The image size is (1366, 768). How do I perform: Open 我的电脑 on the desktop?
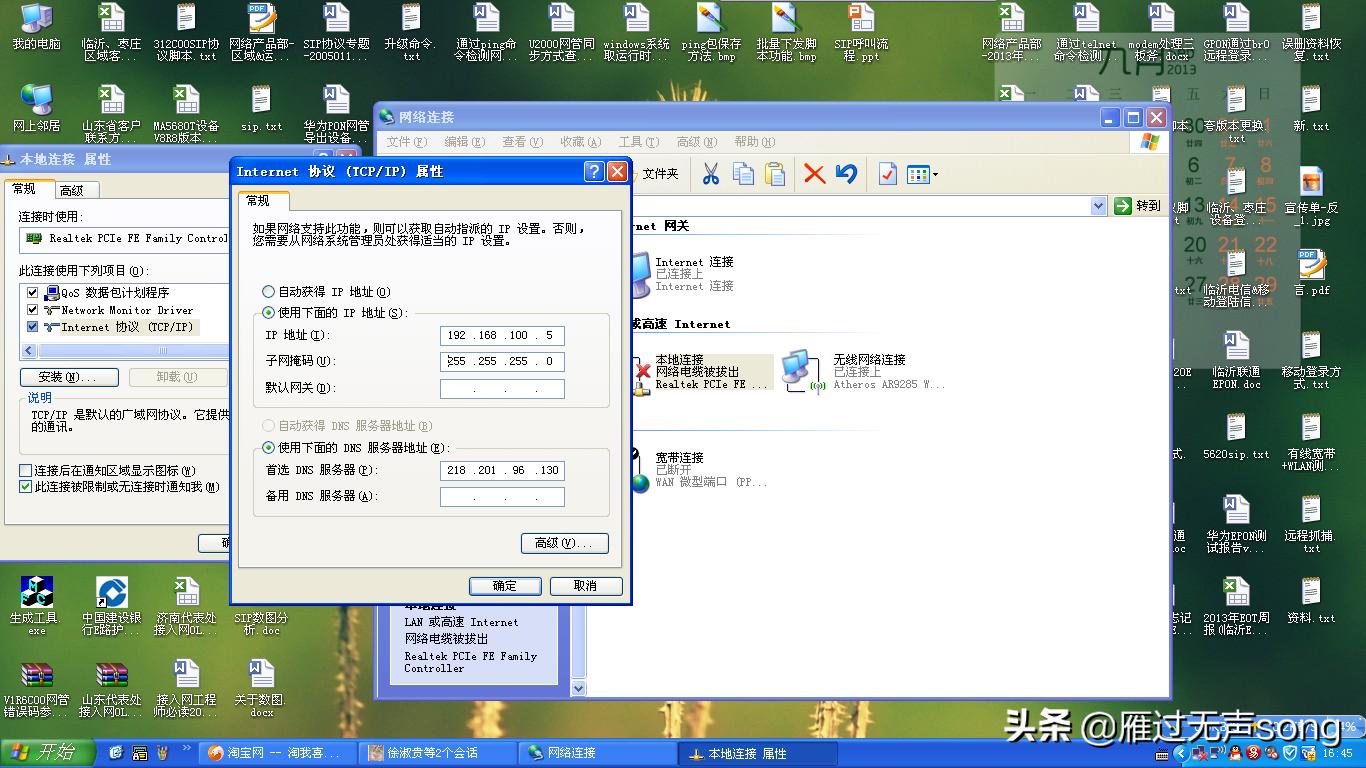pos(37,22)
